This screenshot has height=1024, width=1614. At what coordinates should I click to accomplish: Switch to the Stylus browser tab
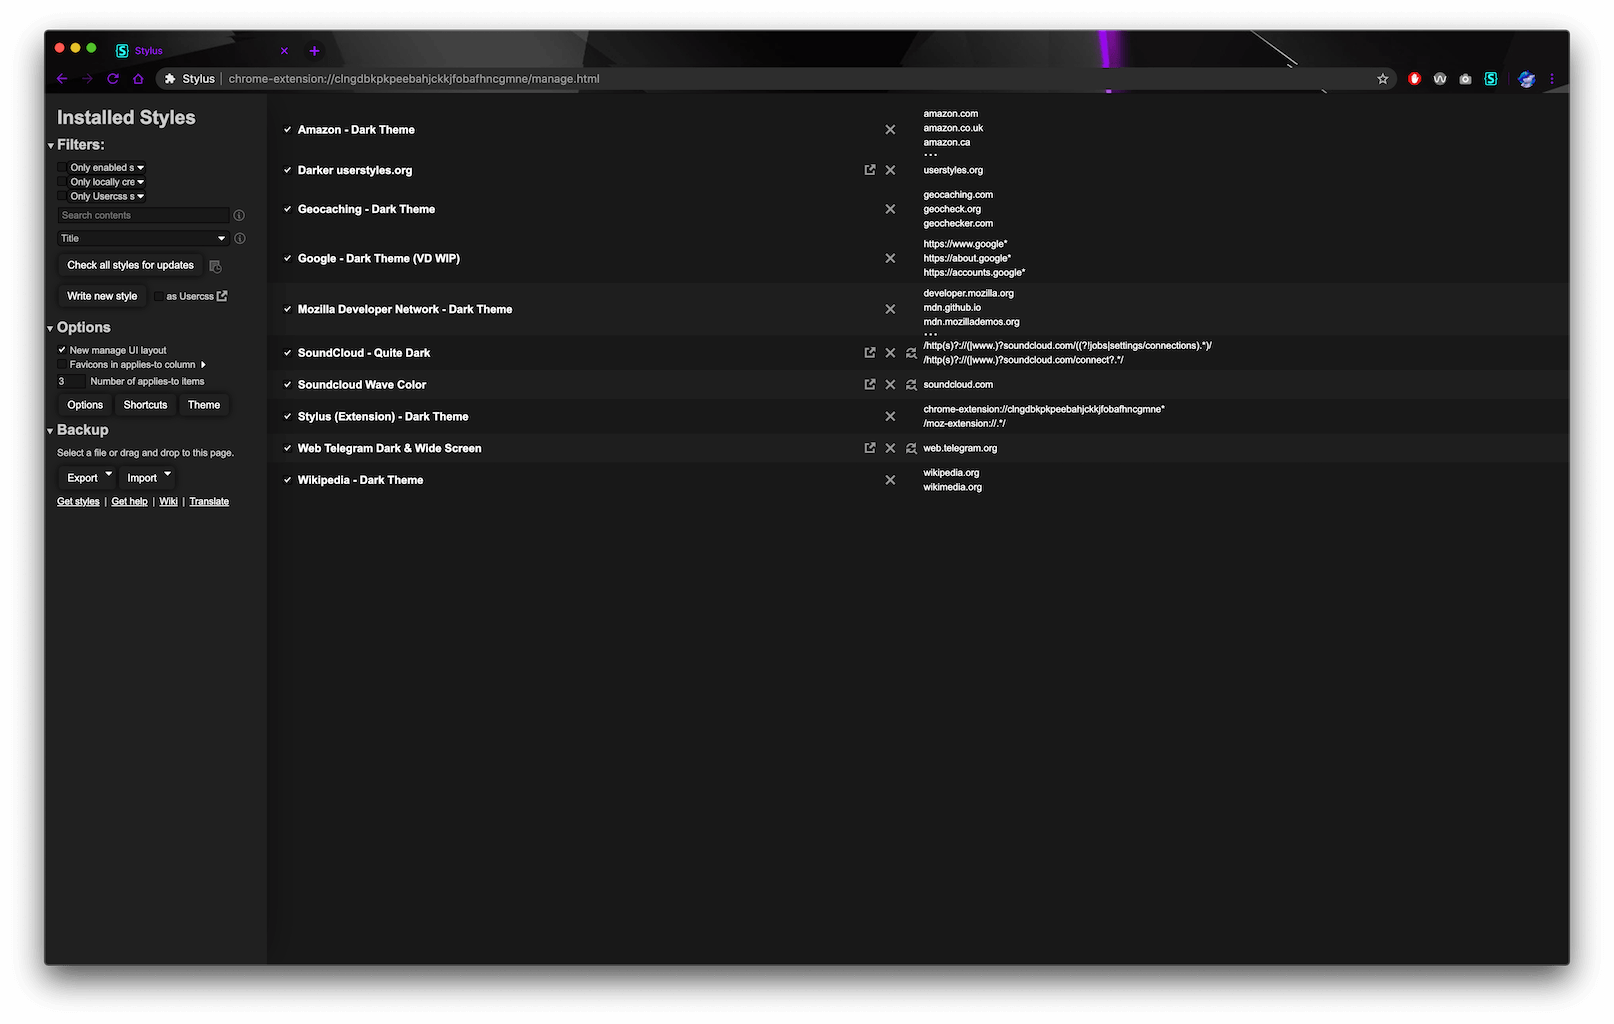pos(180,49)
